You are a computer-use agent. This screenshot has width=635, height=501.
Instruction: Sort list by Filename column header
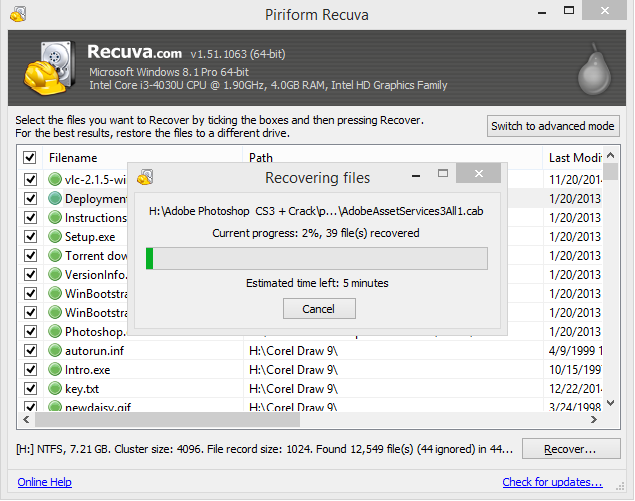(x=73, y=158)
